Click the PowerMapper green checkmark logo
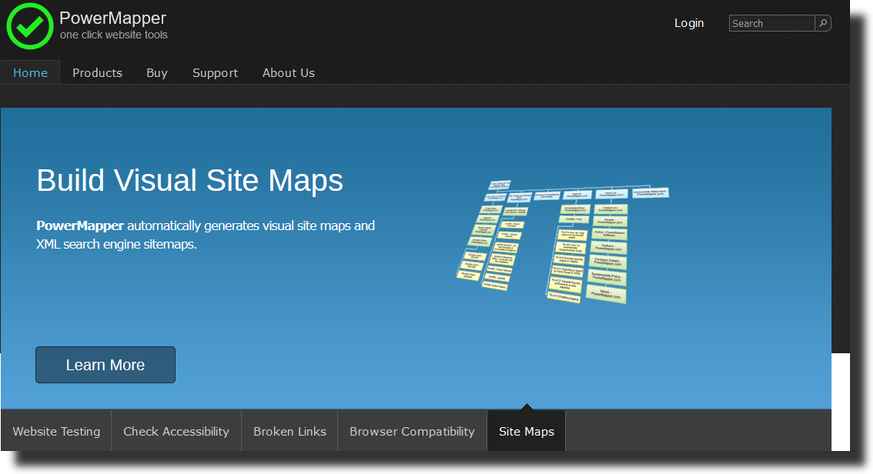 click(30, 26)
